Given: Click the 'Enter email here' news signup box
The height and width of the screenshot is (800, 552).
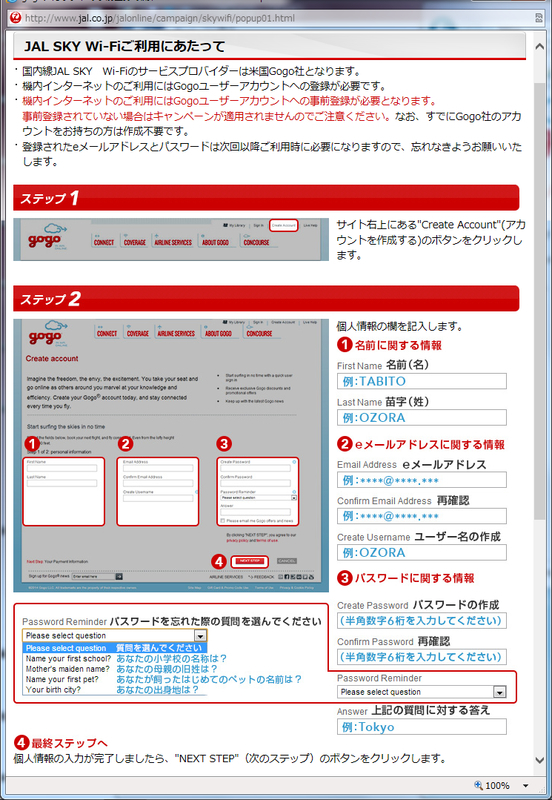Looking at the screenshot, I should (93, 577).
